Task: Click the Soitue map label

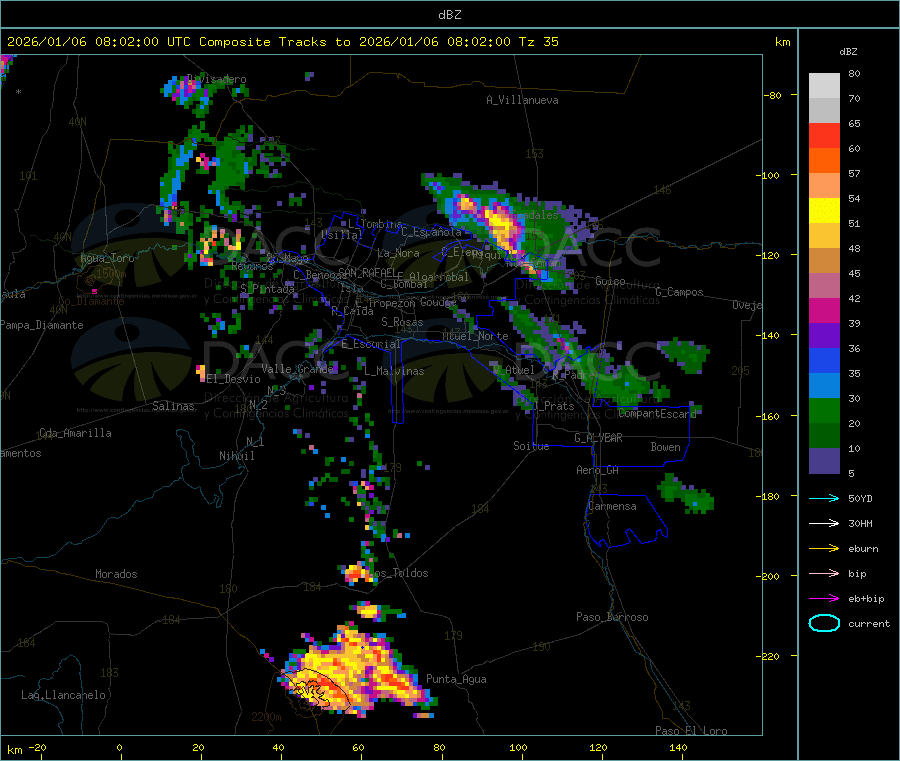Action: coord(531,445)
